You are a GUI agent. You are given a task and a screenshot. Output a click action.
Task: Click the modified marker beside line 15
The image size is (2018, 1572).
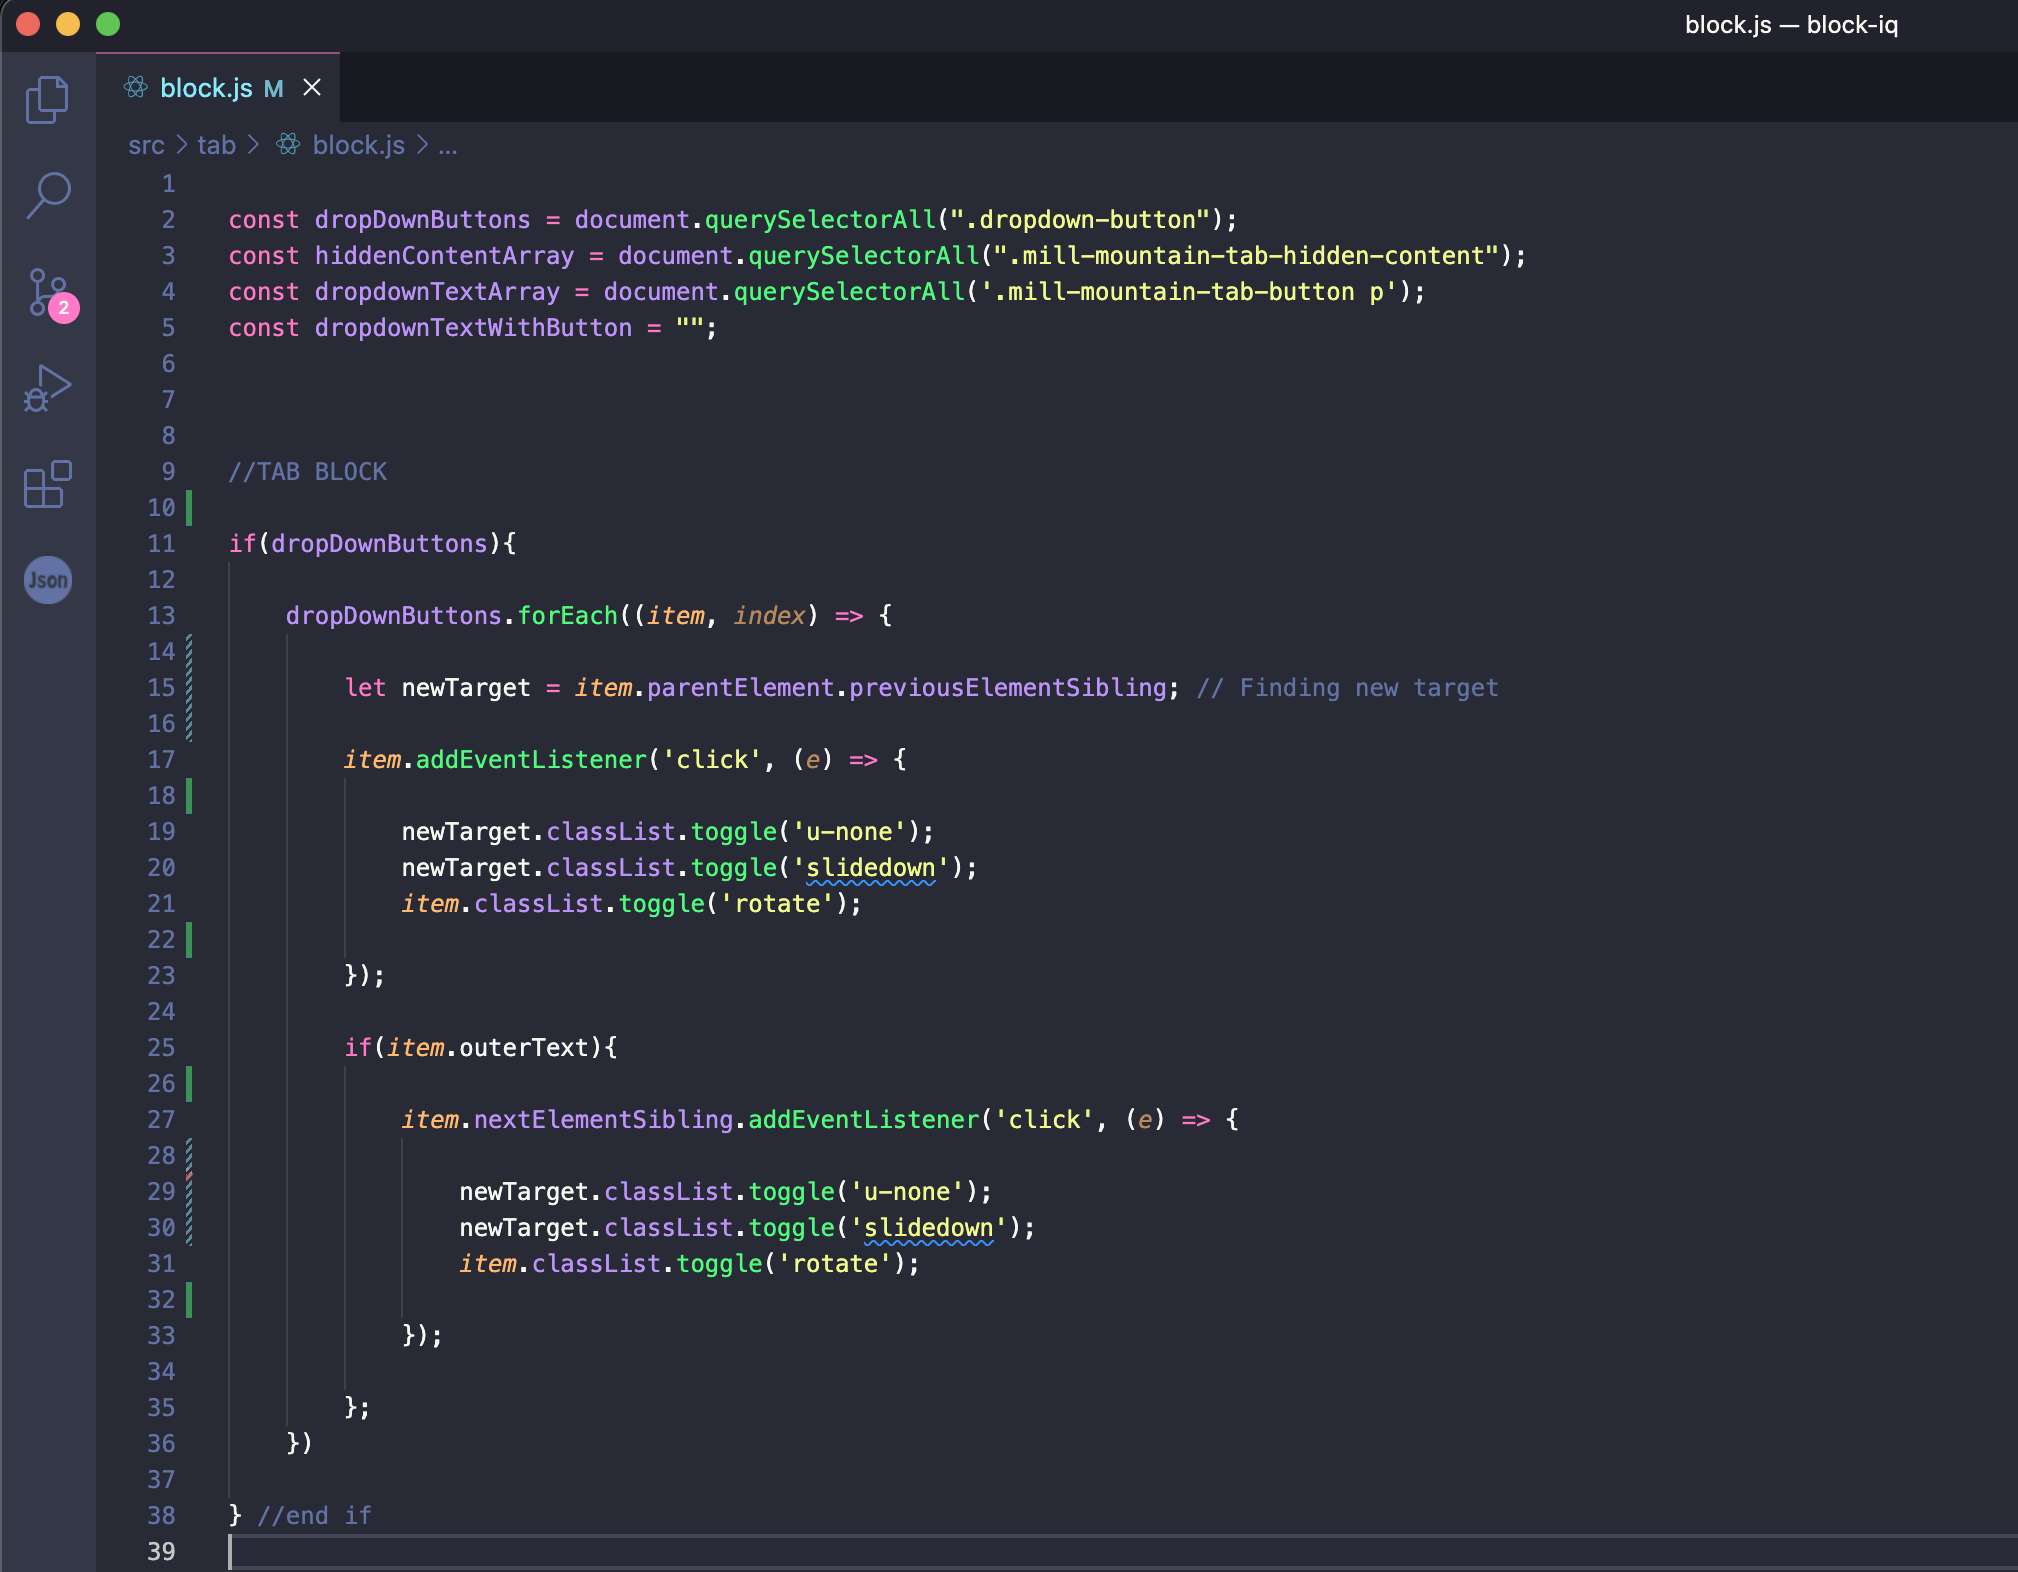point(189,688)
